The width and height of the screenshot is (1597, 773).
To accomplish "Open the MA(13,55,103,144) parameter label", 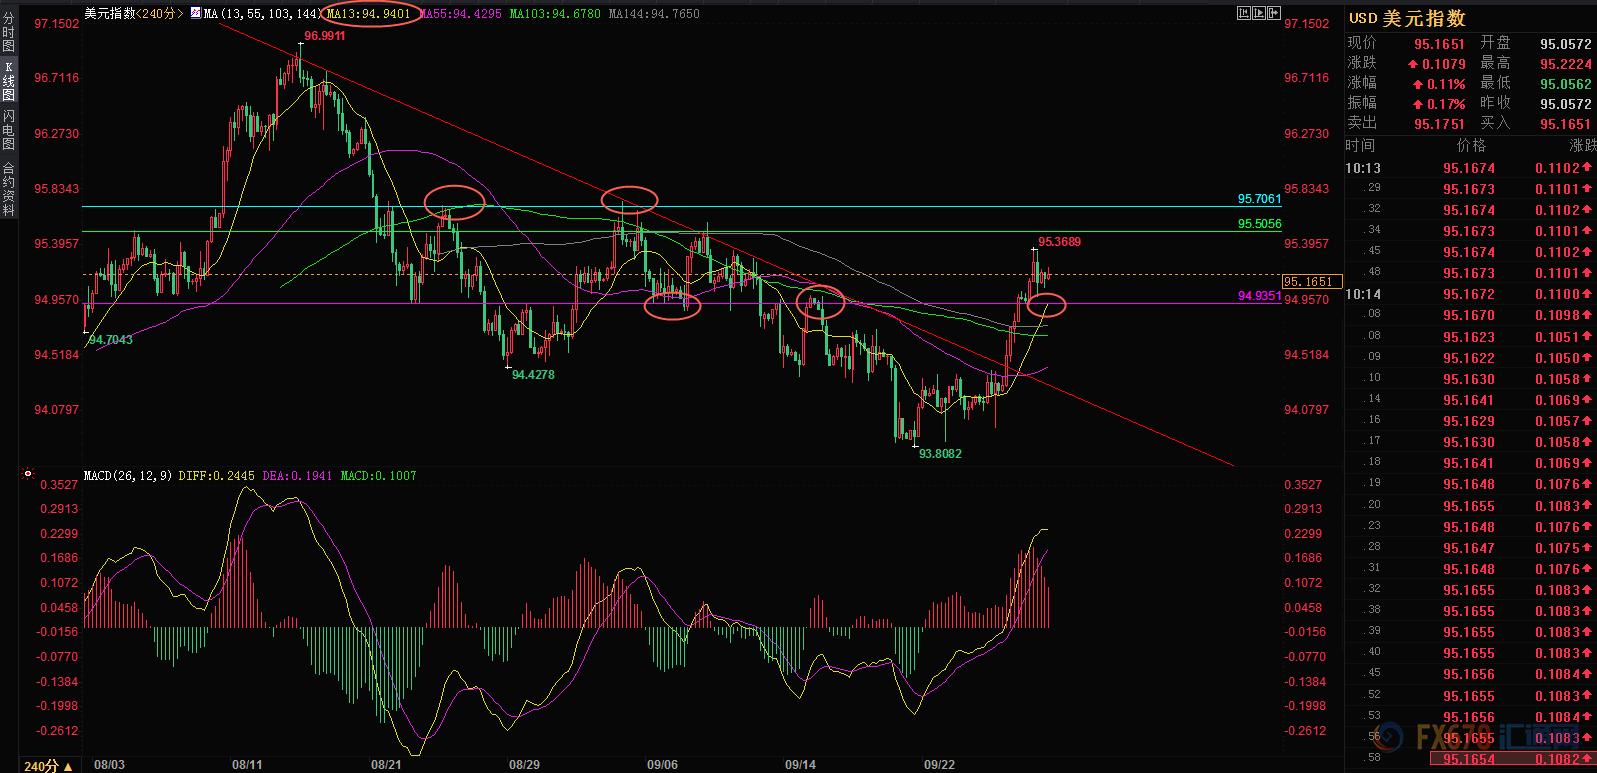I will click(x=262, y=14).
